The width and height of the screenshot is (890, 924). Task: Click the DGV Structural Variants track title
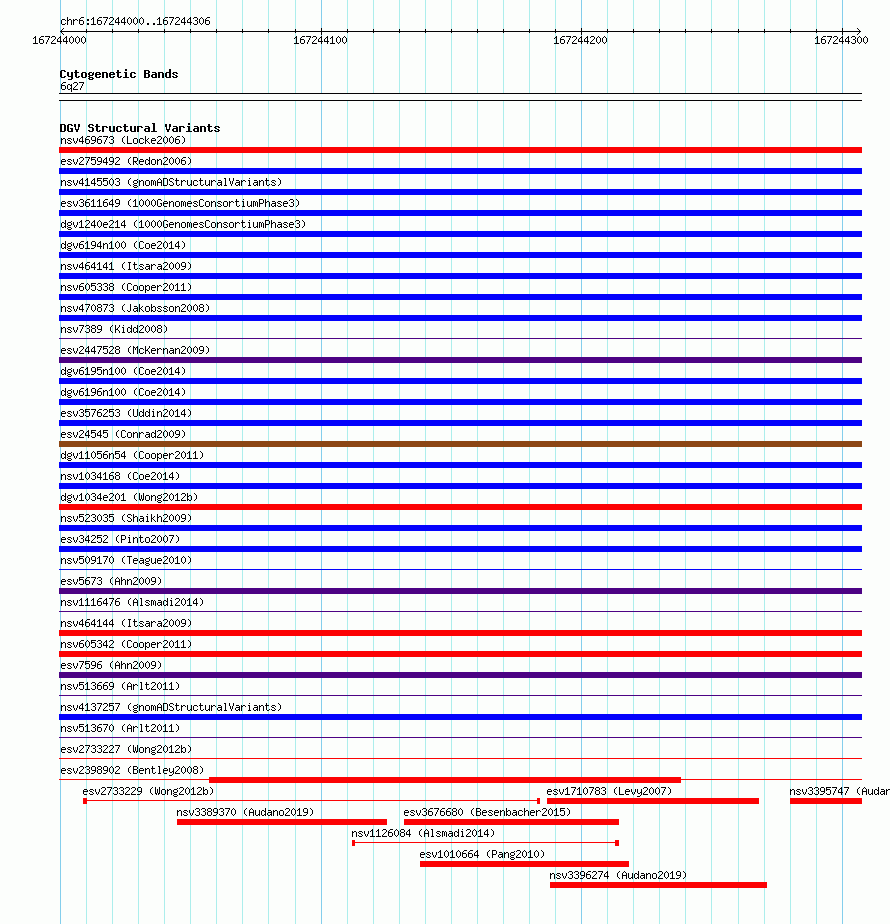pos(140,128)
